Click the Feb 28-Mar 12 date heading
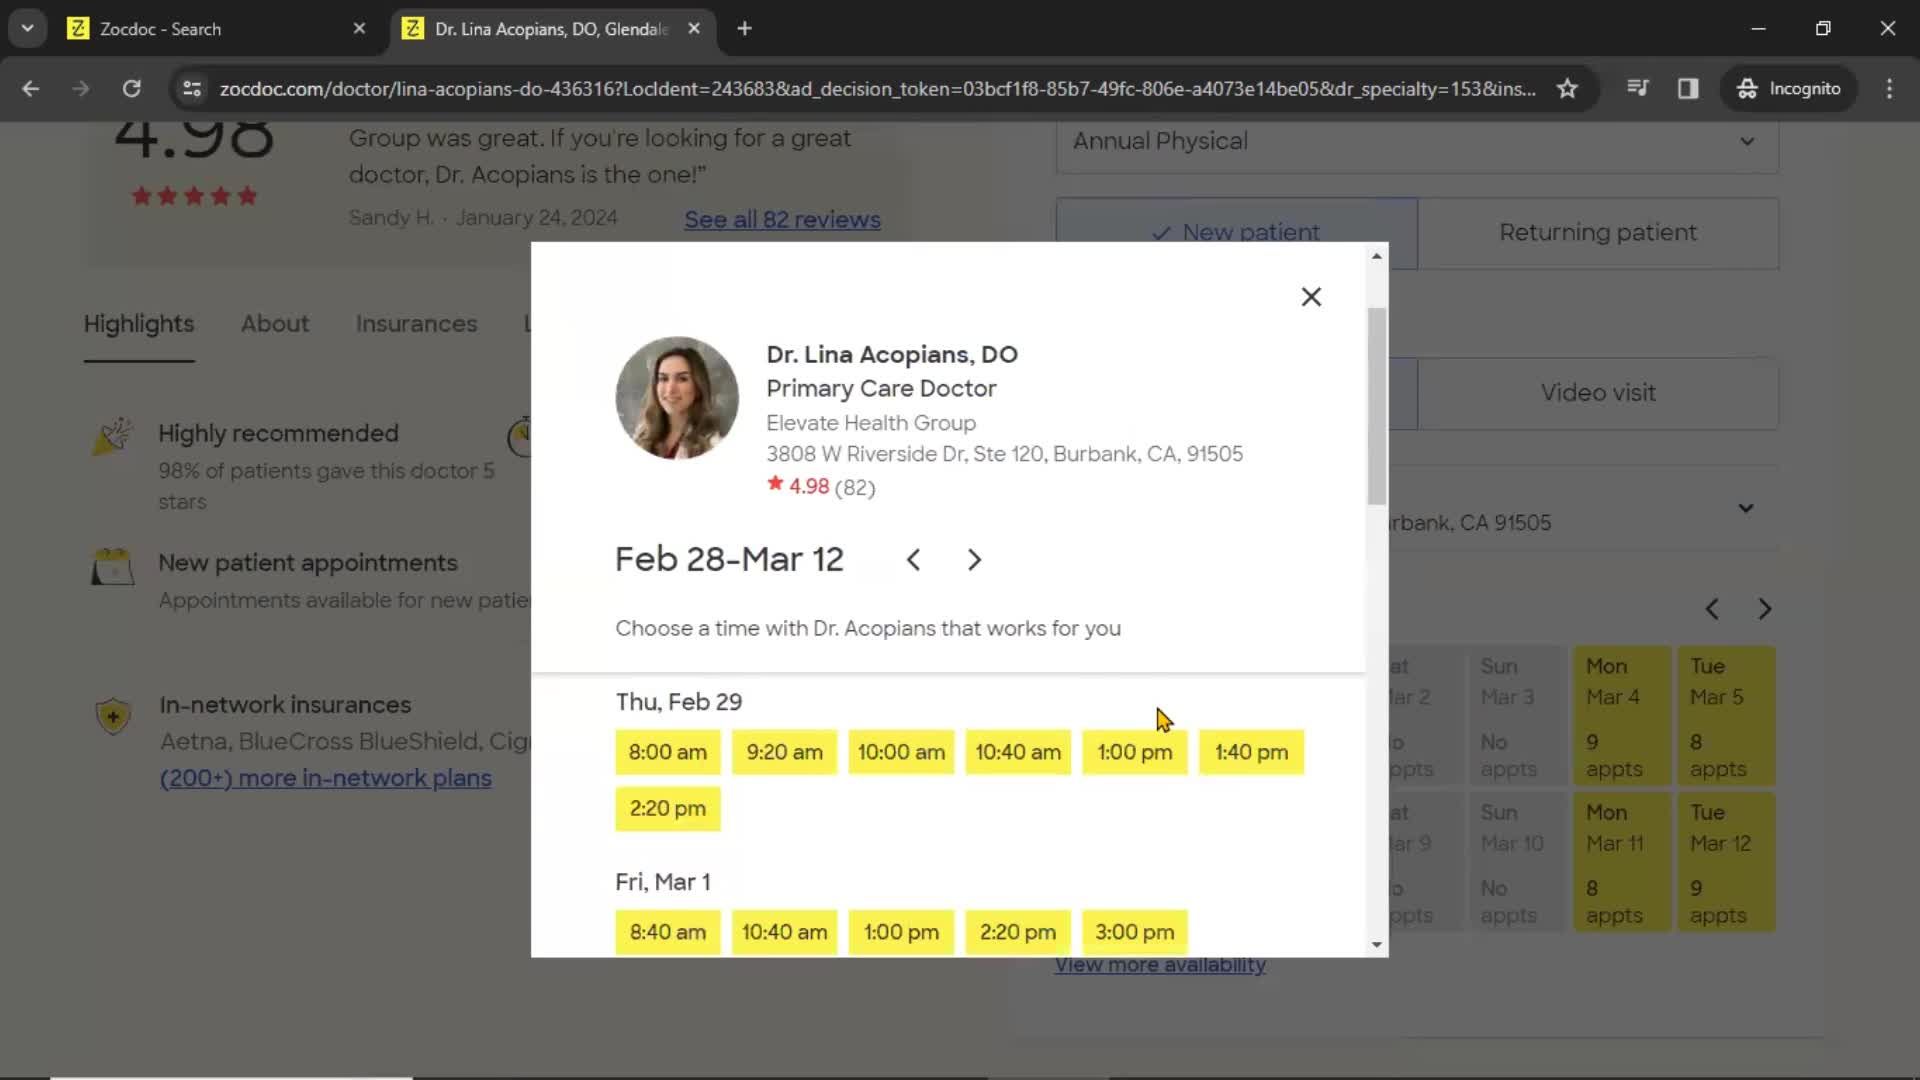Screen dimensions: 1920x1080 729,560
